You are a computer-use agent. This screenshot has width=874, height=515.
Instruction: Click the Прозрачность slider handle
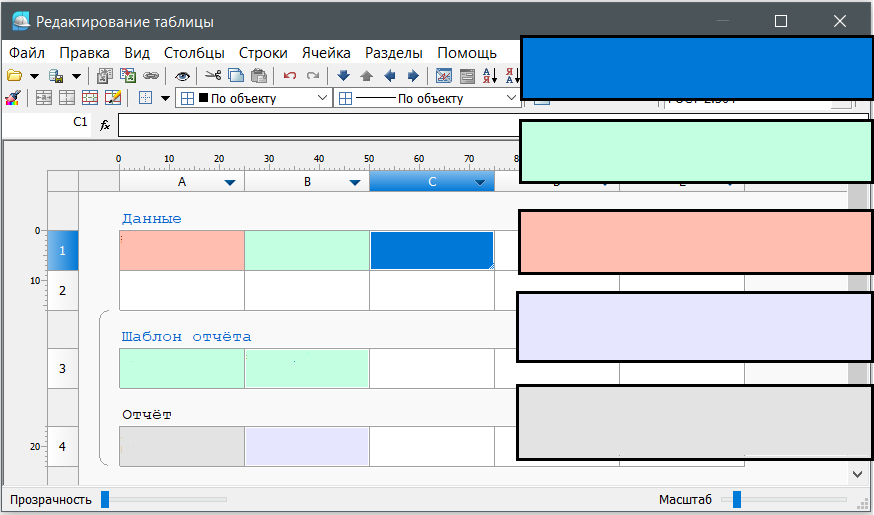coord(105,499)
